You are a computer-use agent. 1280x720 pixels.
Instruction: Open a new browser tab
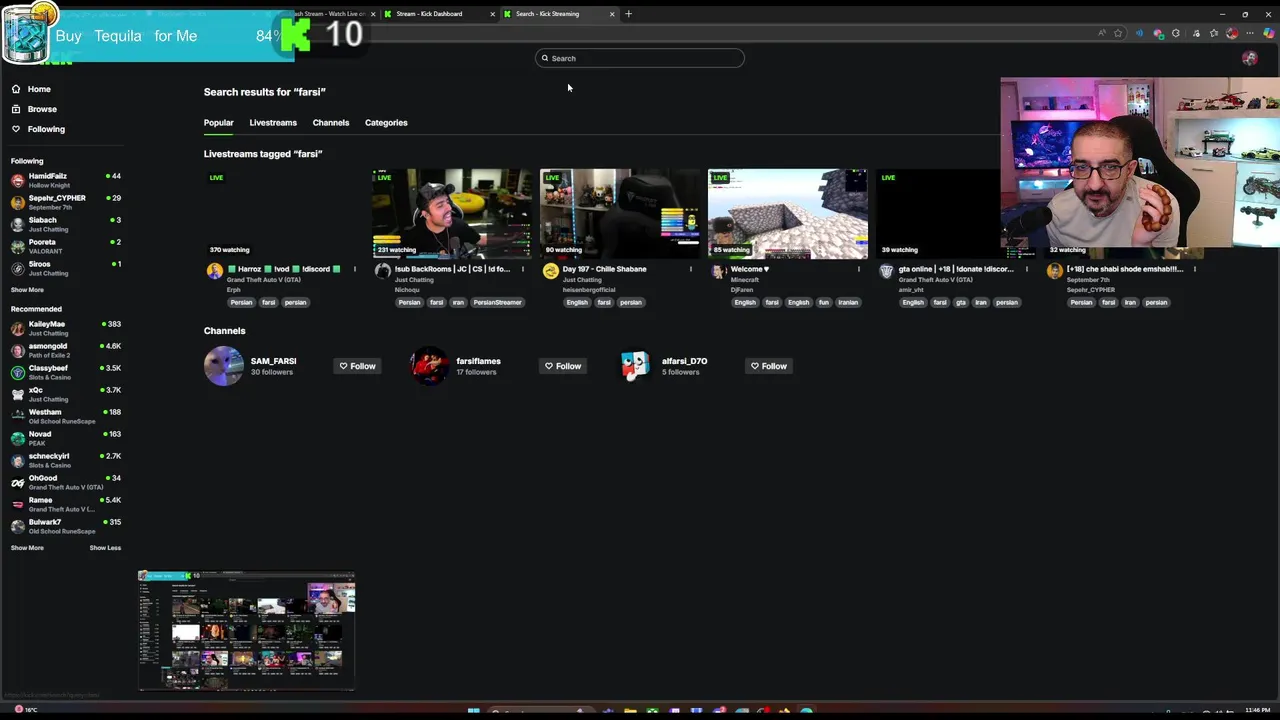628,14
